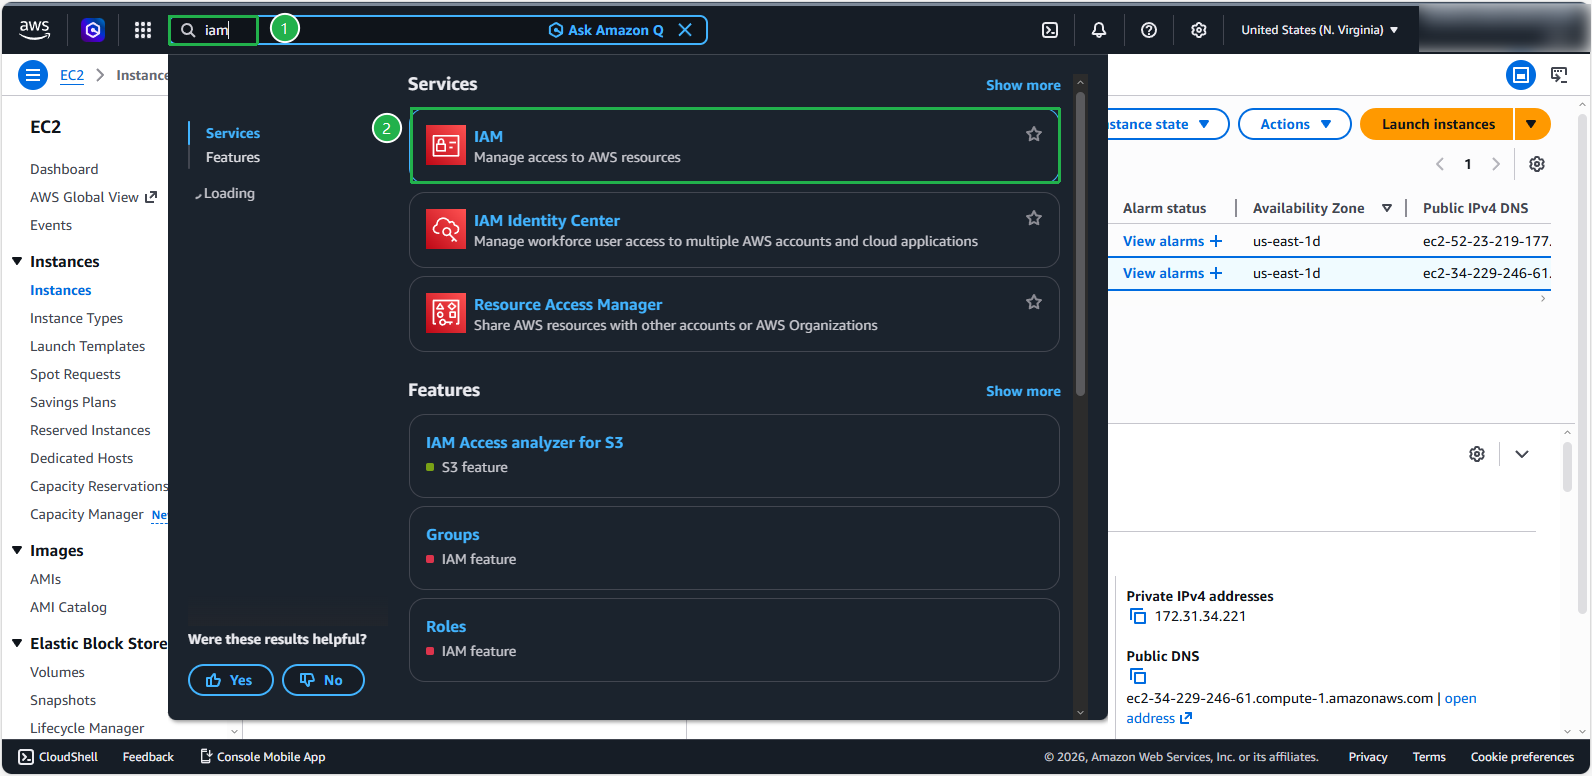Open the region selector United States (N. Virginia)
Screen dimensions: 1592x776
click(1320, 30)
